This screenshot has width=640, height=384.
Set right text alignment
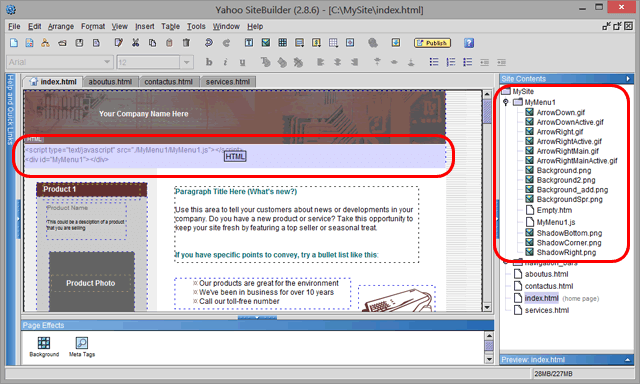coord(354,62)
